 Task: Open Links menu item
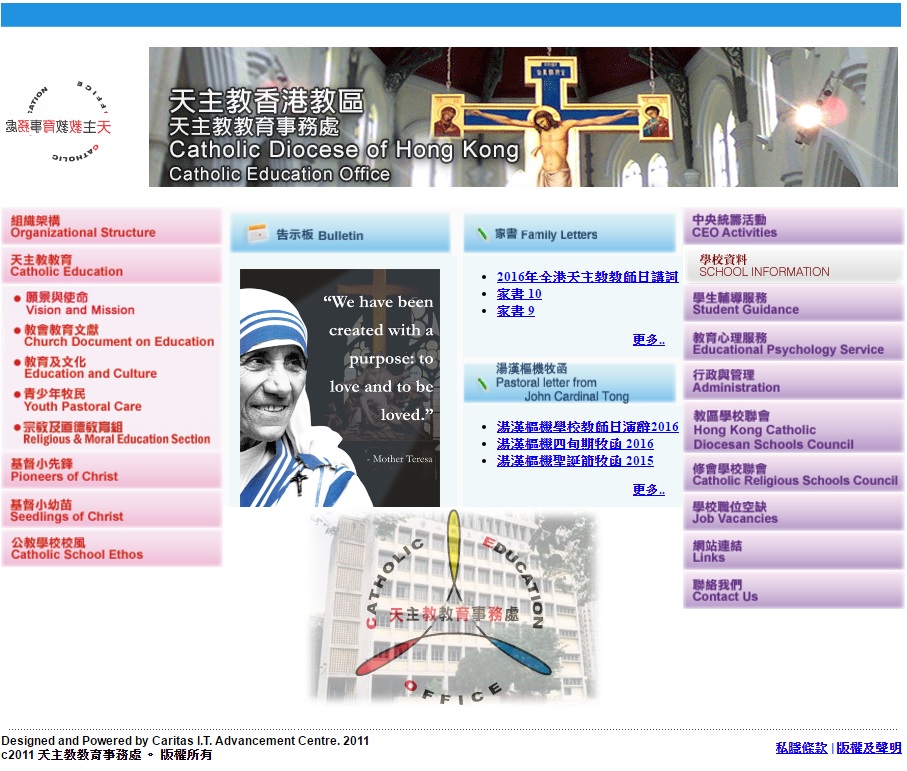(x=793, y=551)
